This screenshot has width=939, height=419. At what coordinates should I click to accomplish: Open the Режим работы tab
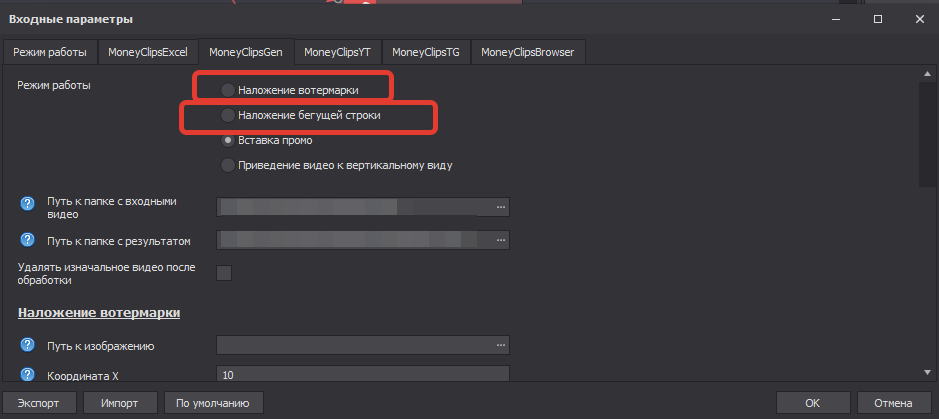coord(50,52)
